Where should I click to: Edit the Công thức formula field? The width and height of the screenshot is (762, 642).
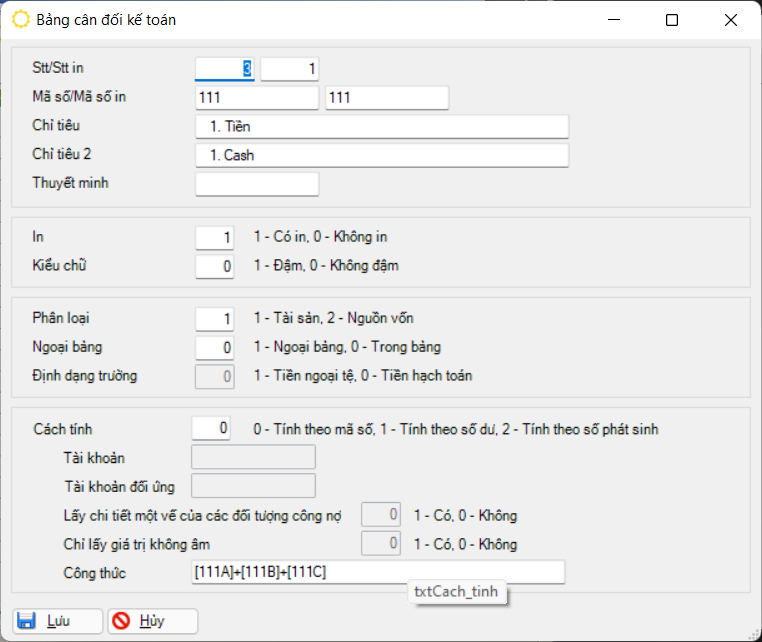tap(378, 572)
